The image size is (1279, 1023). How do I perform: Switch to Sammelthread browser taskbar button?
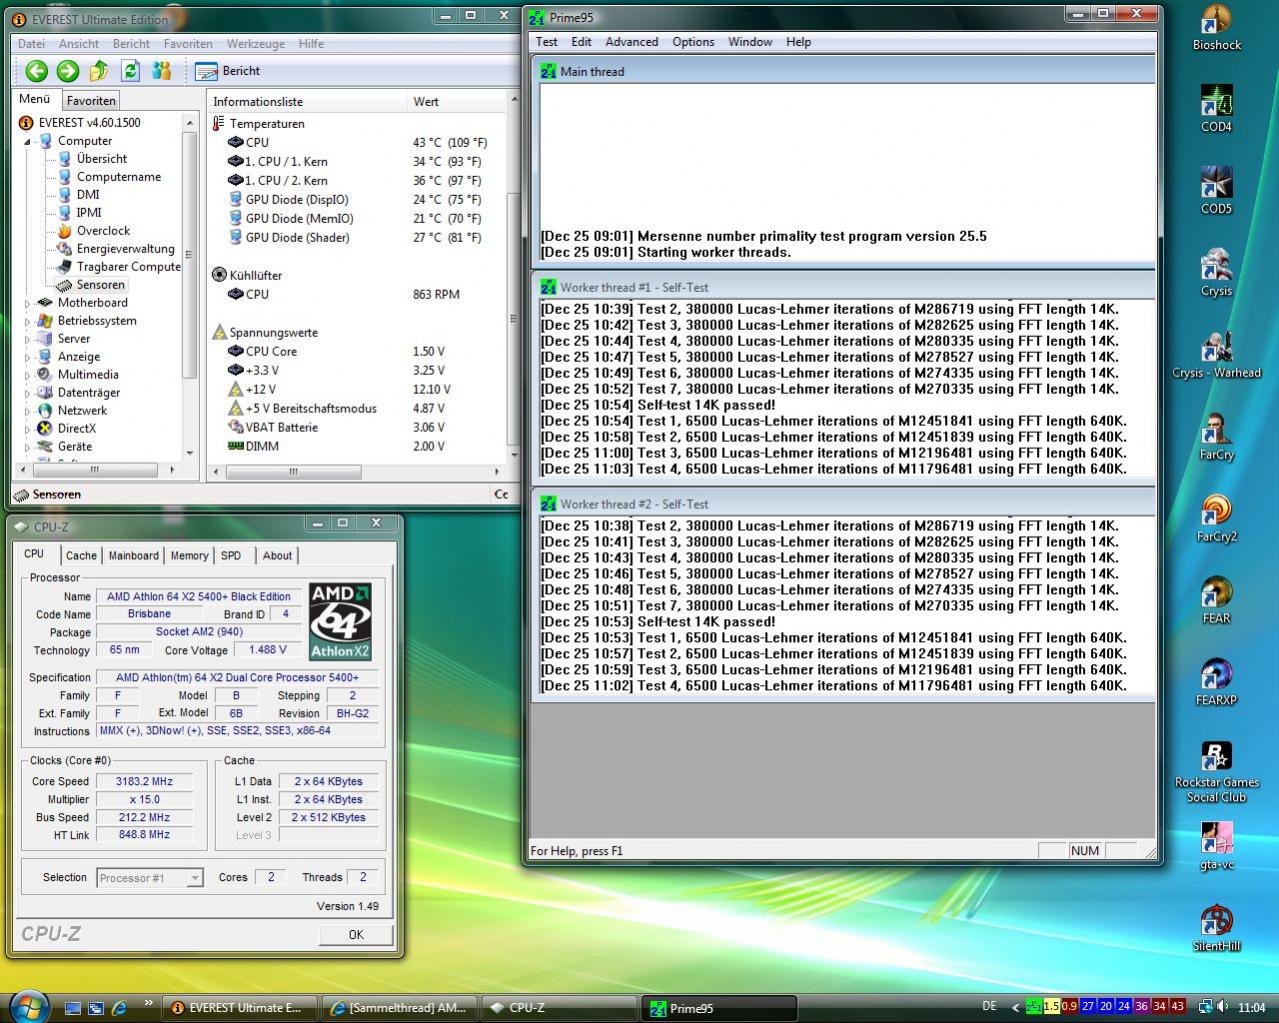tap(399, 1008)
